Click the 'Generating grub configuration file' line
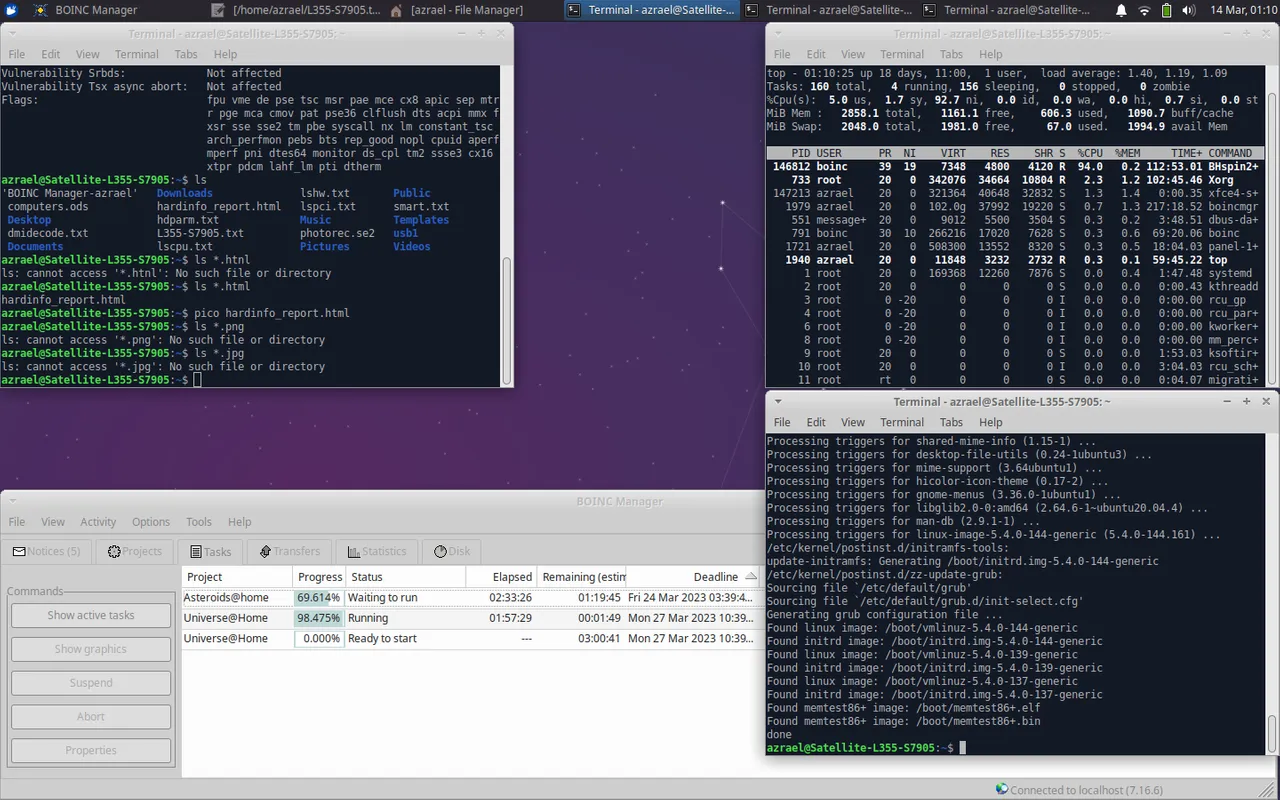The width and height of the screenshot is (1280, 800). [885, 615]
